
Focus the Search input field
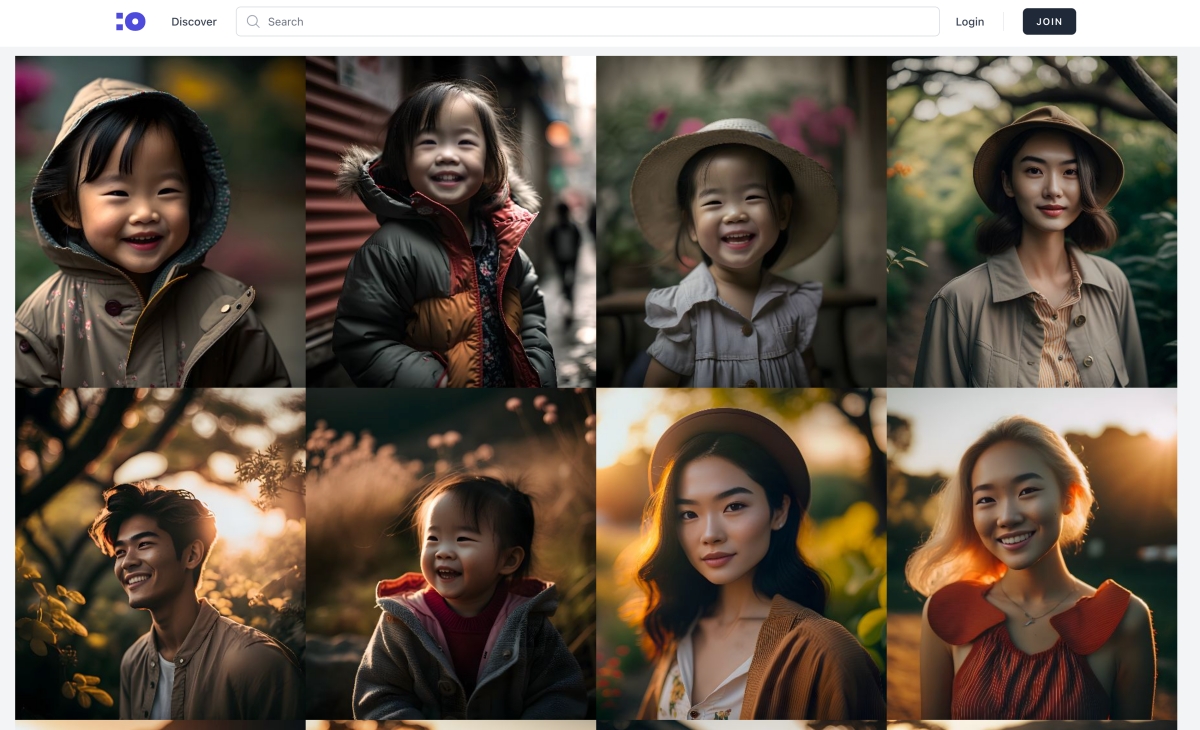[x=588, y=21]
